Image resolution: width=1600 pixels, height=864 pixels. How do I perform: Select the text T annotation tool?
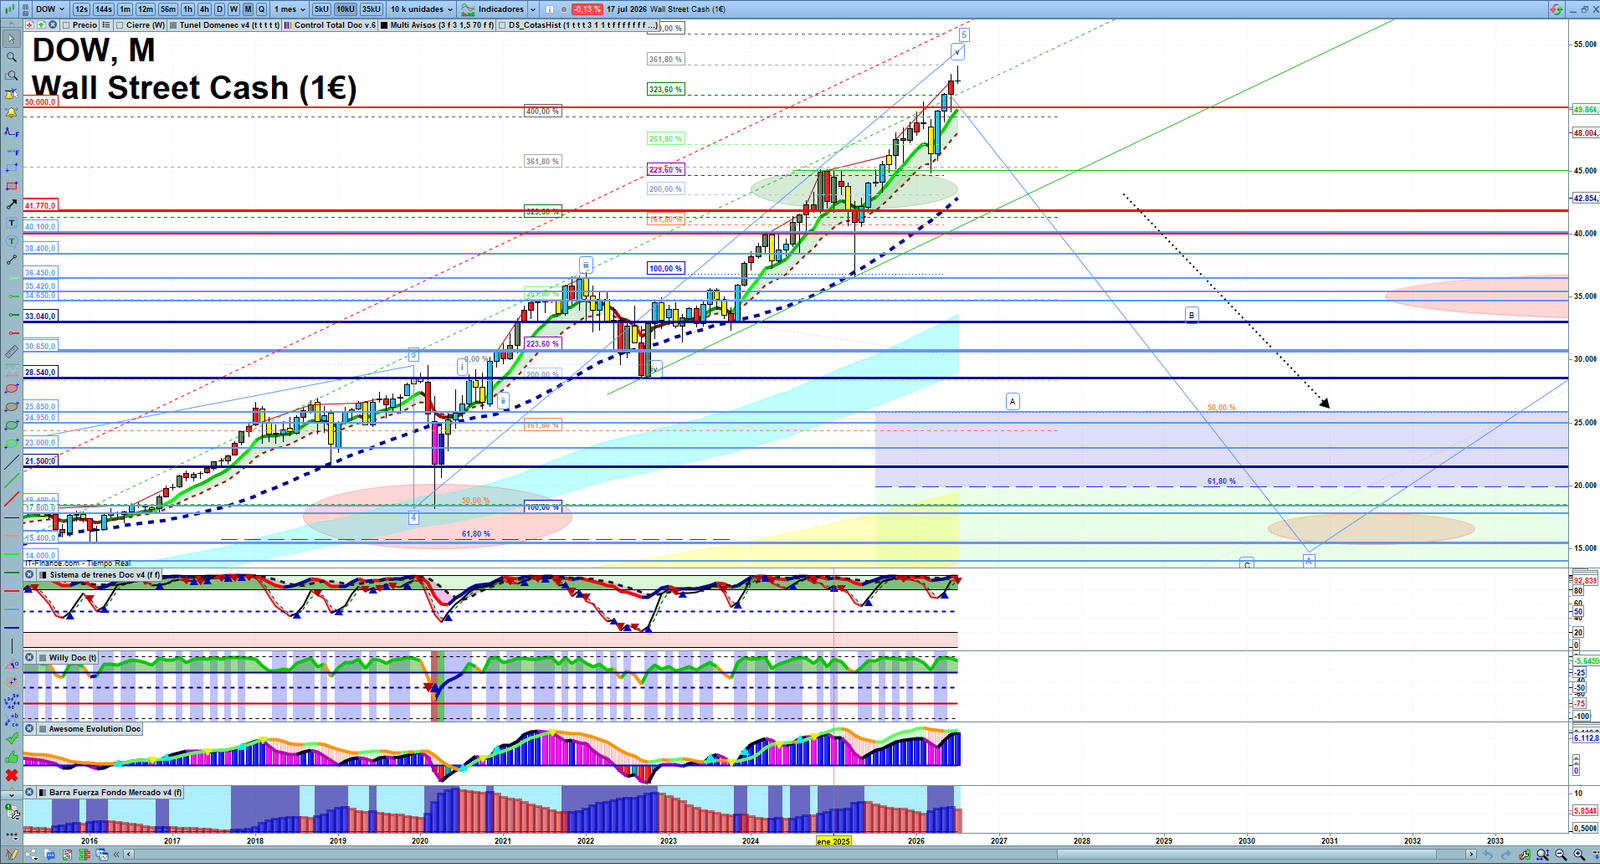click(12, 223)
